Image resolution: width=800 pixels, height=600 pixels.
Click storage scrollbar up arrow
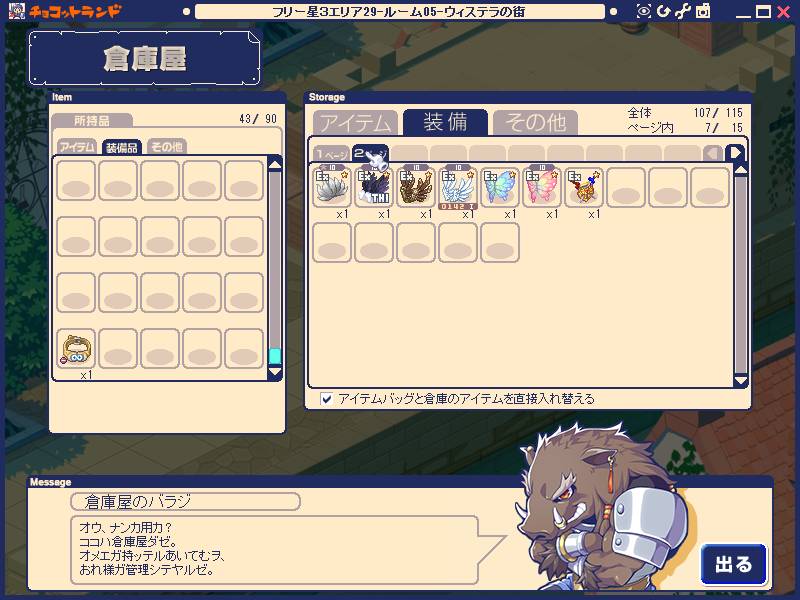(740, 170)
